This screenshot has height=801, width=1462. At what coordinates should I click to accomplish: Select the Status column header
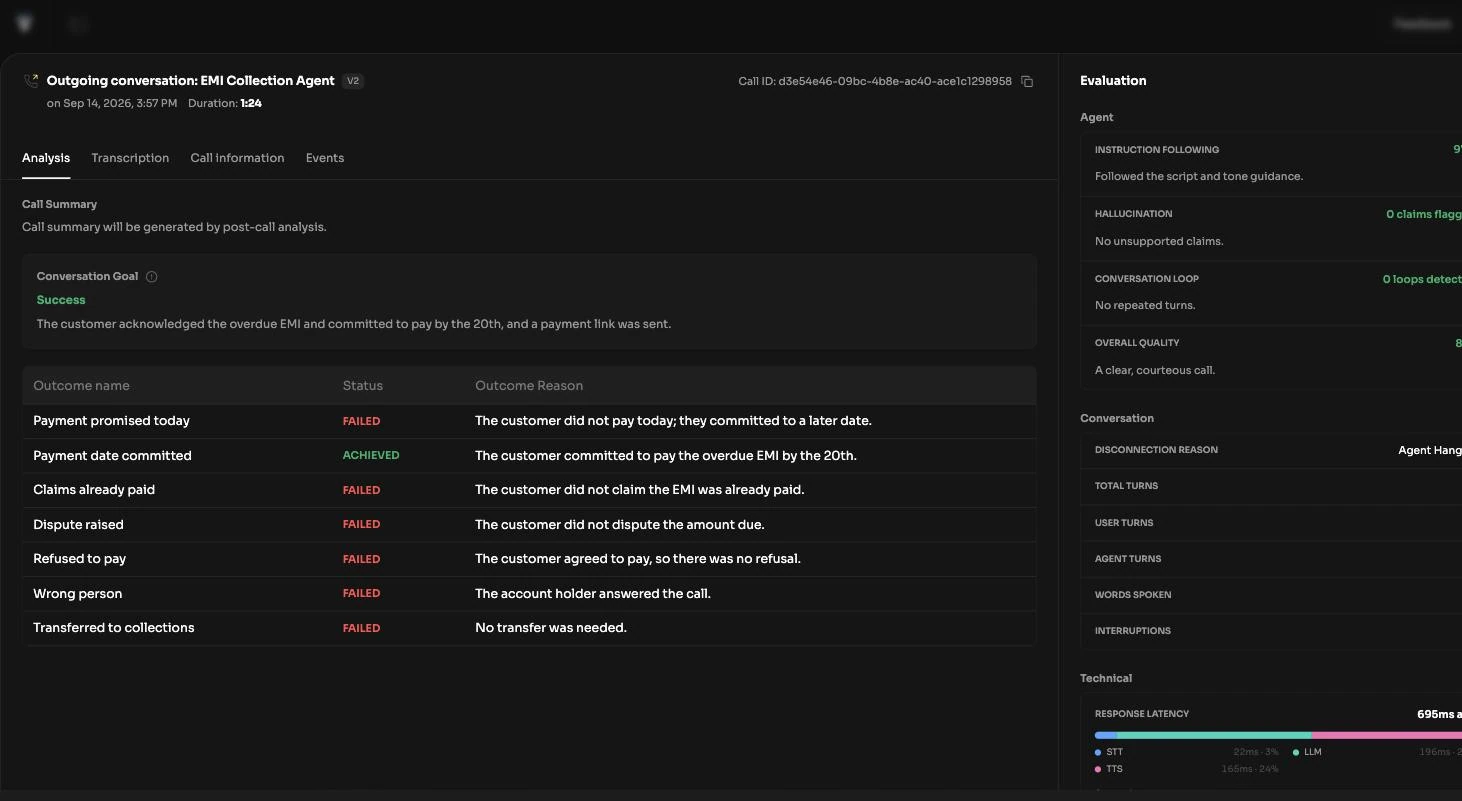pos(363,386)
